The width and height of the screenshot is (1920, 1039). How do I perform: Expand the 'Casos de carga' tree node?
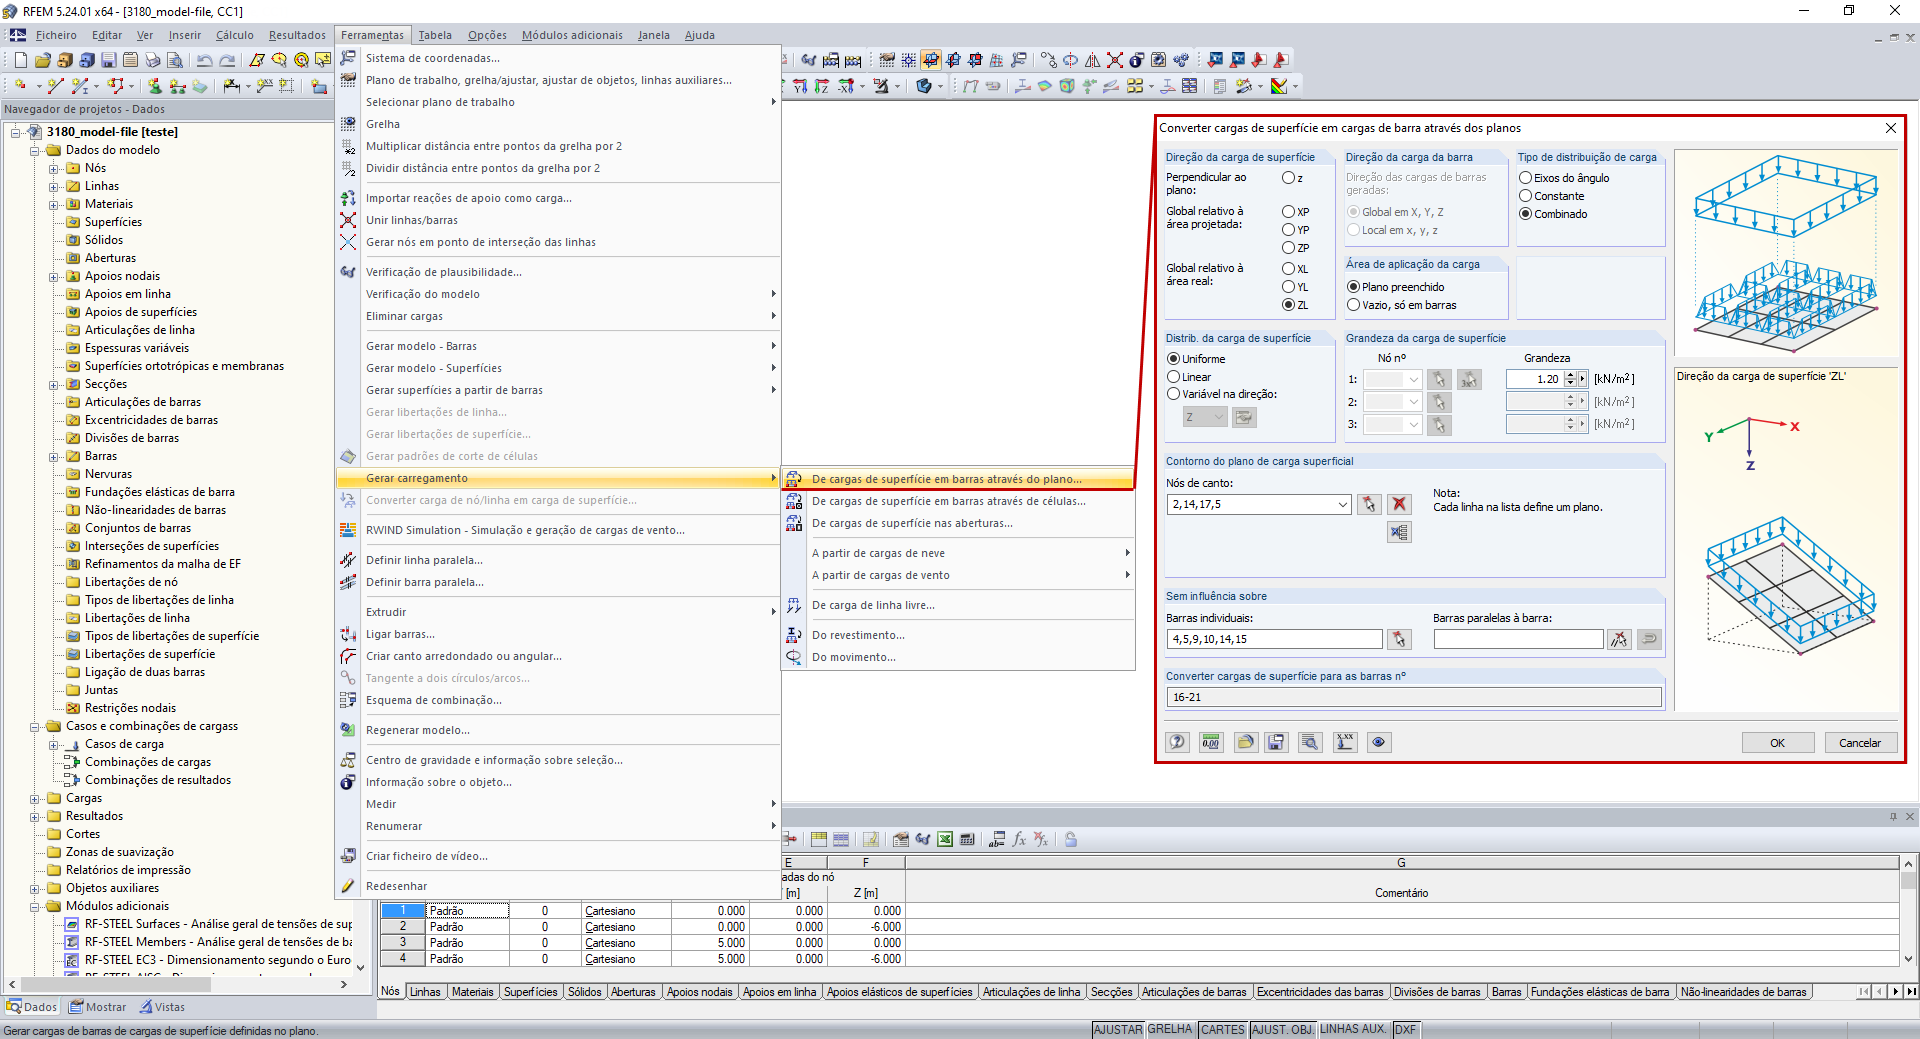point(54,744)
